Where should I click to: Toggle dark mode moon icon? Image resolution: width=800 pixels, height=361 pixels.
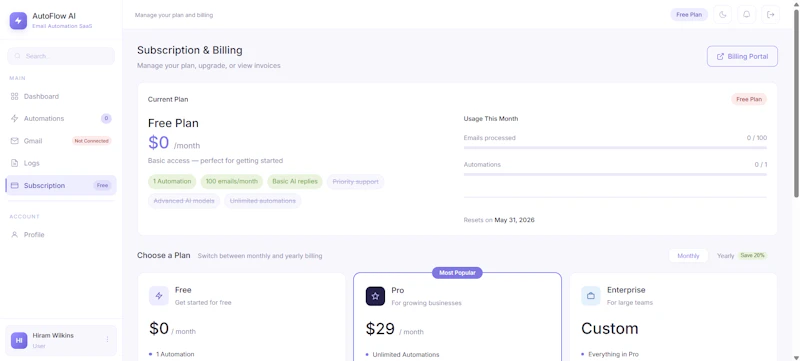click(x=722, y=15)
